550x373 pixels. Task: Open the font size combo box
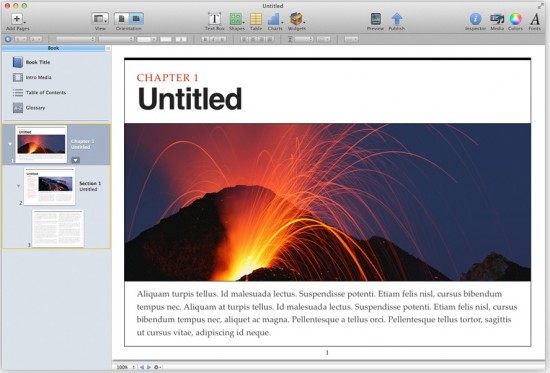point(147,39)
